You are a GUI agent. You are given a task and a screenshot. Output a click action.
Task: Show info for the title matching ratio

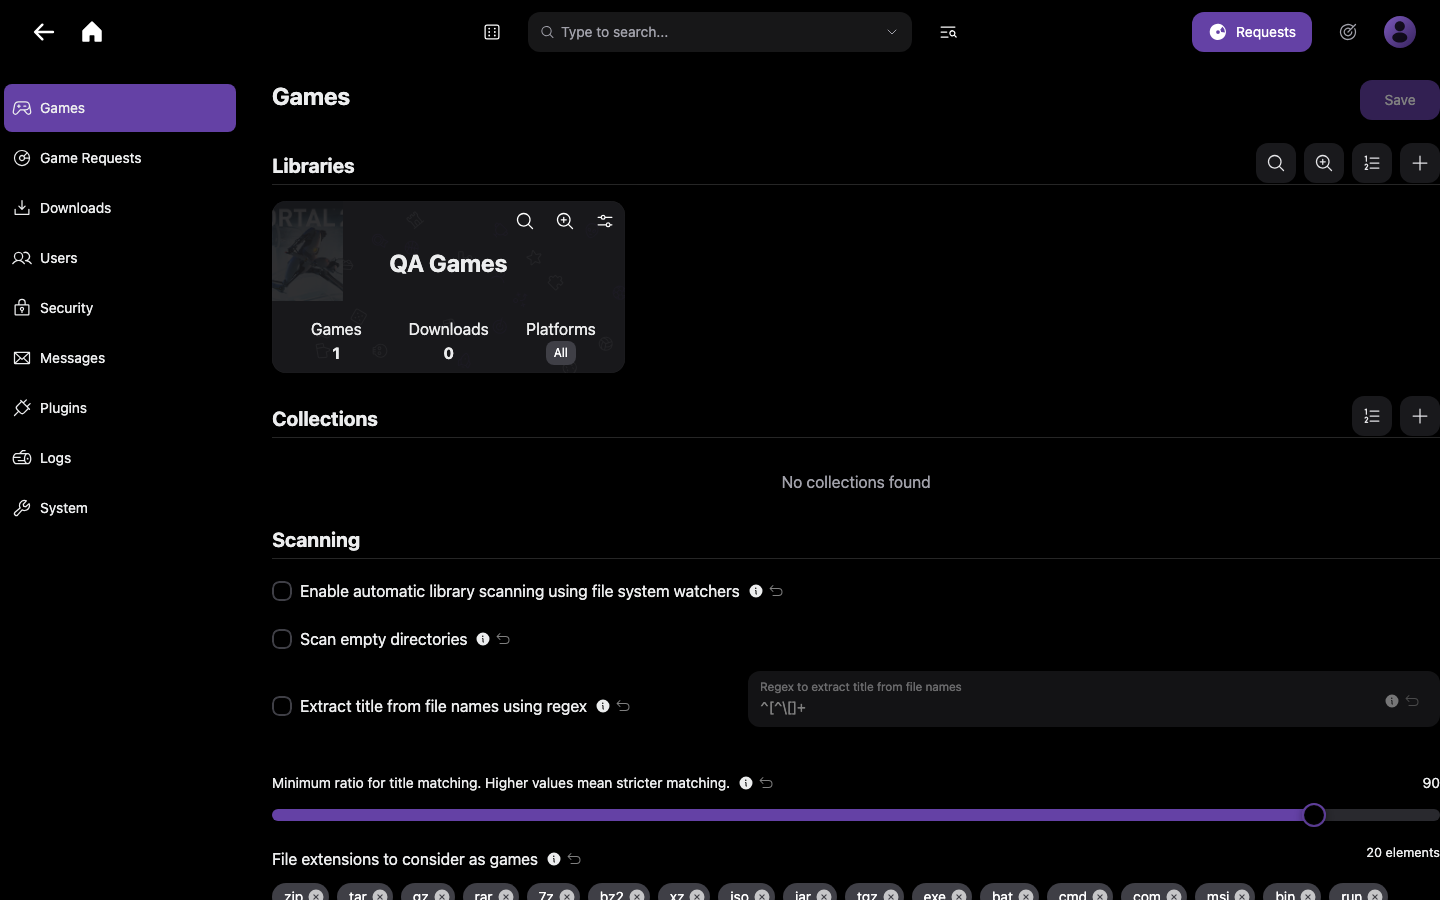click(x=746, y=783)
